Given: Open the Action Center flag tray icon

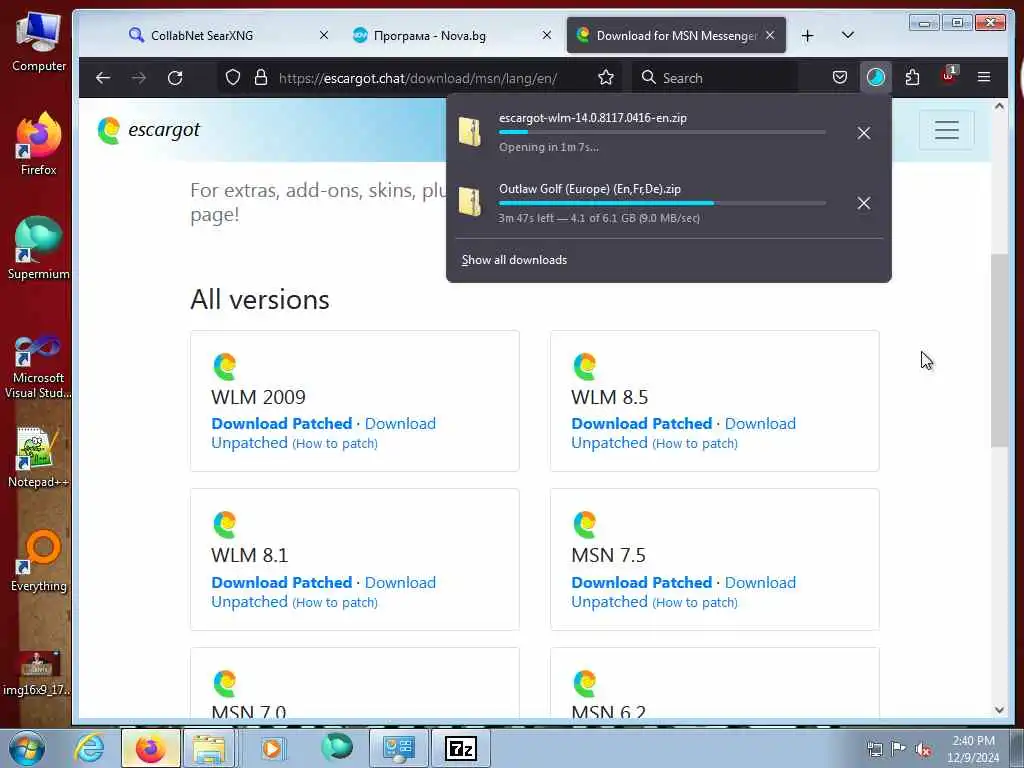Looking at the screenshot, I should 899,749.
